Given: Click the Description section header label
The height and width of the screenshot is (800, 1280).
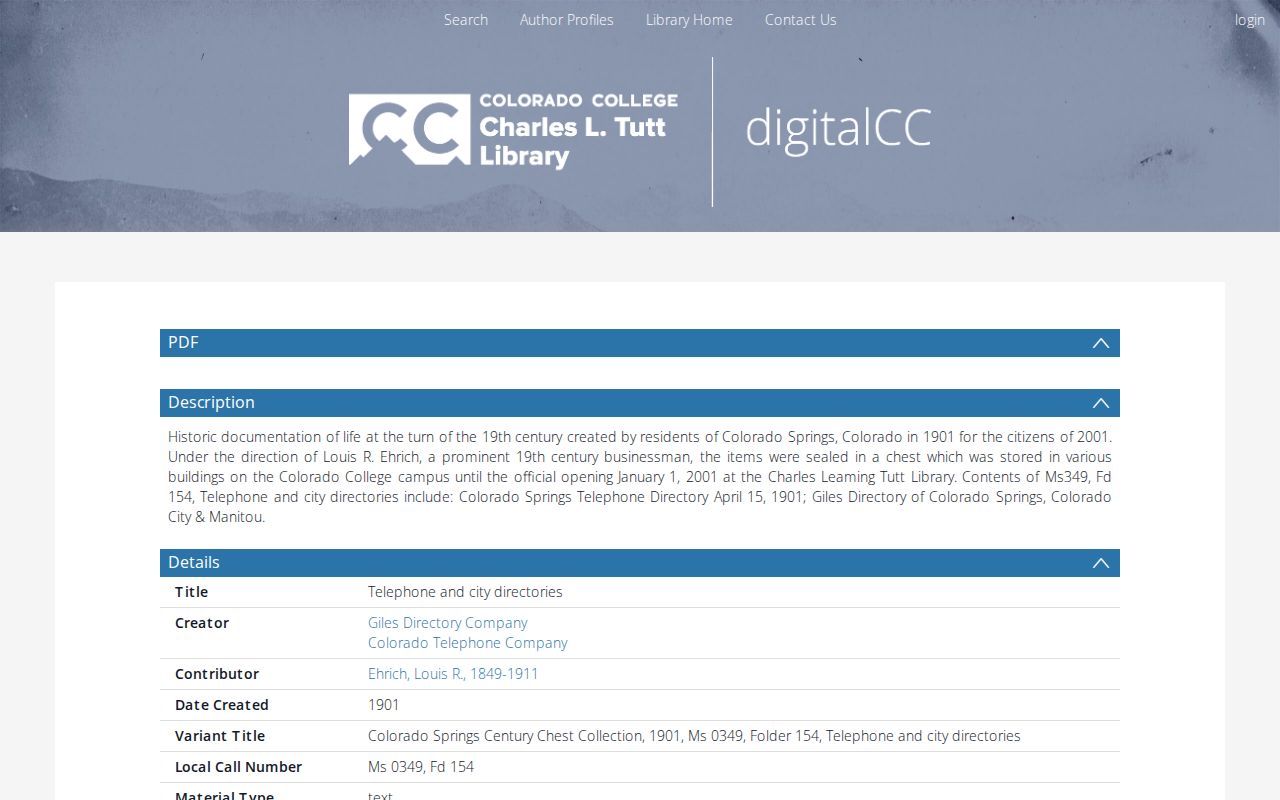Looking at the screenshot, I should tap(211, 403).
